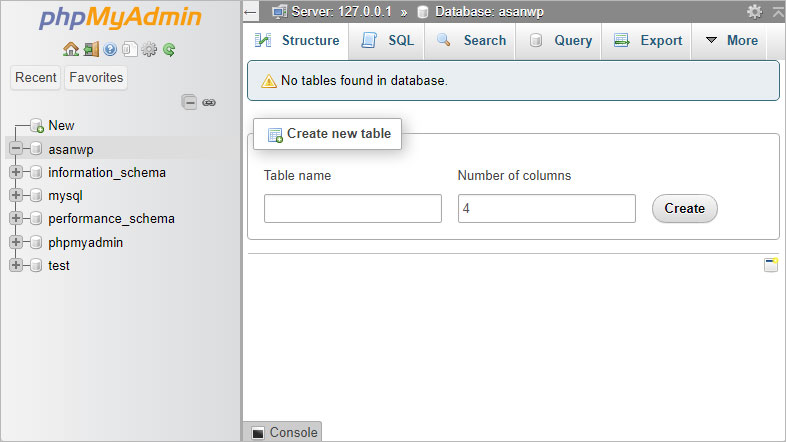Viewport: 786px width, 442px height.
Task: Toggle link with main panel icon
Action: click(209, 103)
